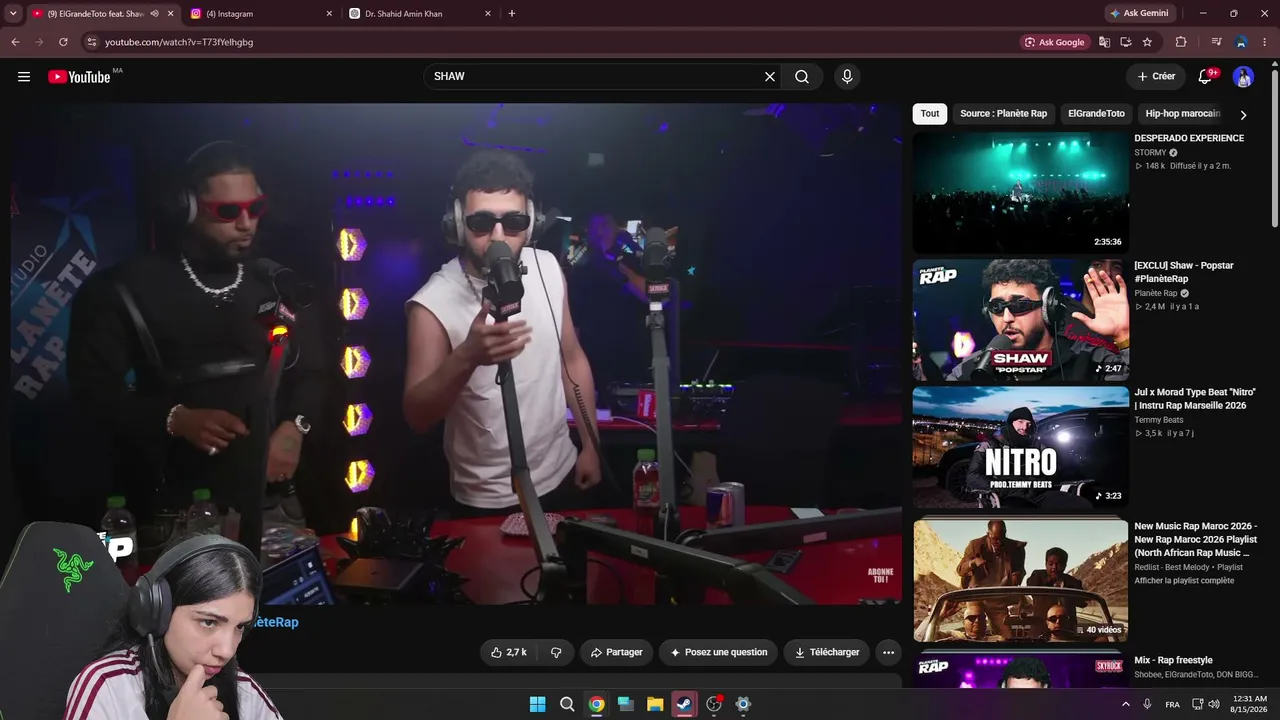Click the browser address bar URL
This screenshot has height=720, width=1280.
point(179,42)
